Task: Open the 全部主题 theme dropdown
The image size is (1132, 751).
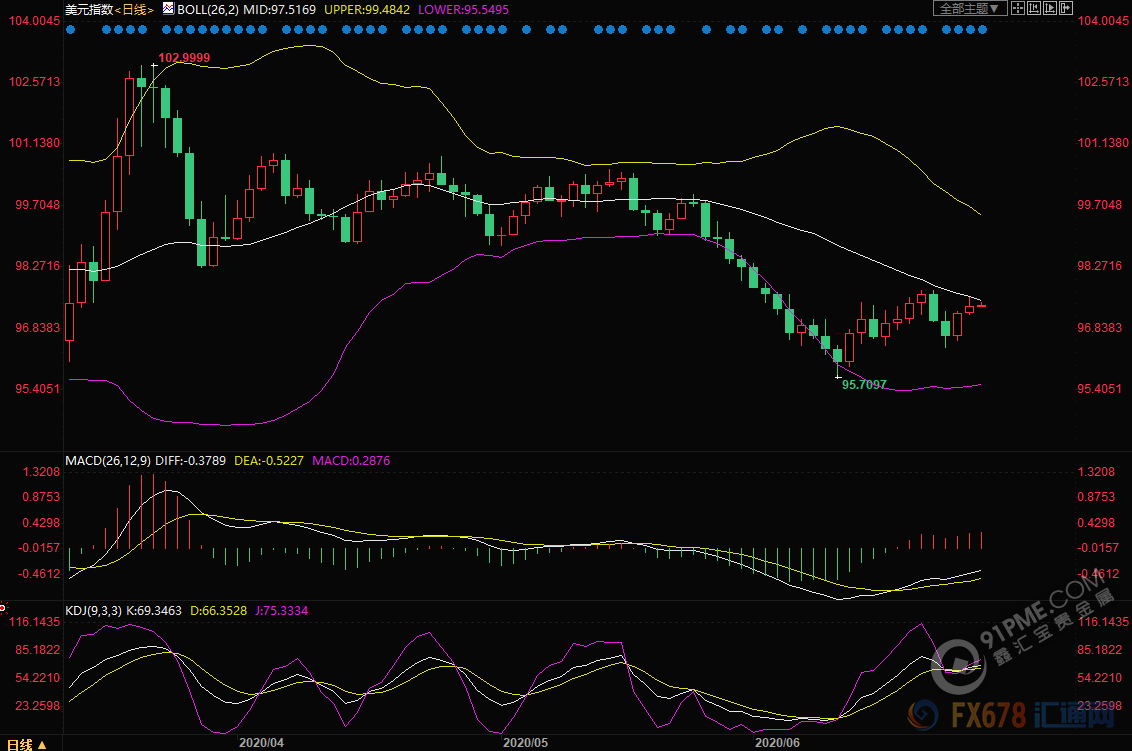Action: 970,8
